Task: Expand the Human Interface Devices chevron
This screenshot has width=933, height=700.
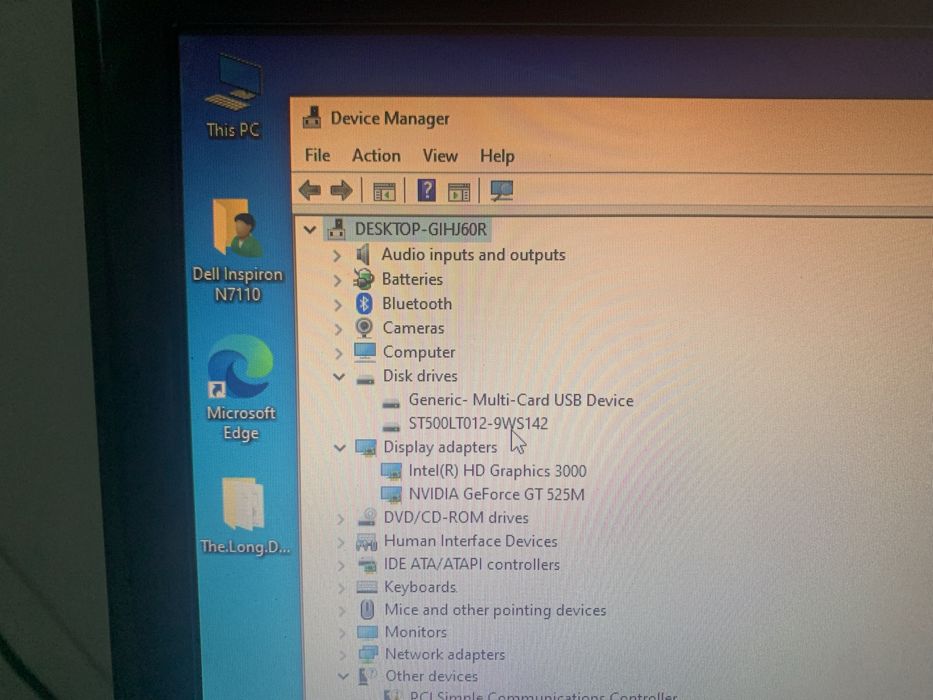Action: [x=341, y=542]
